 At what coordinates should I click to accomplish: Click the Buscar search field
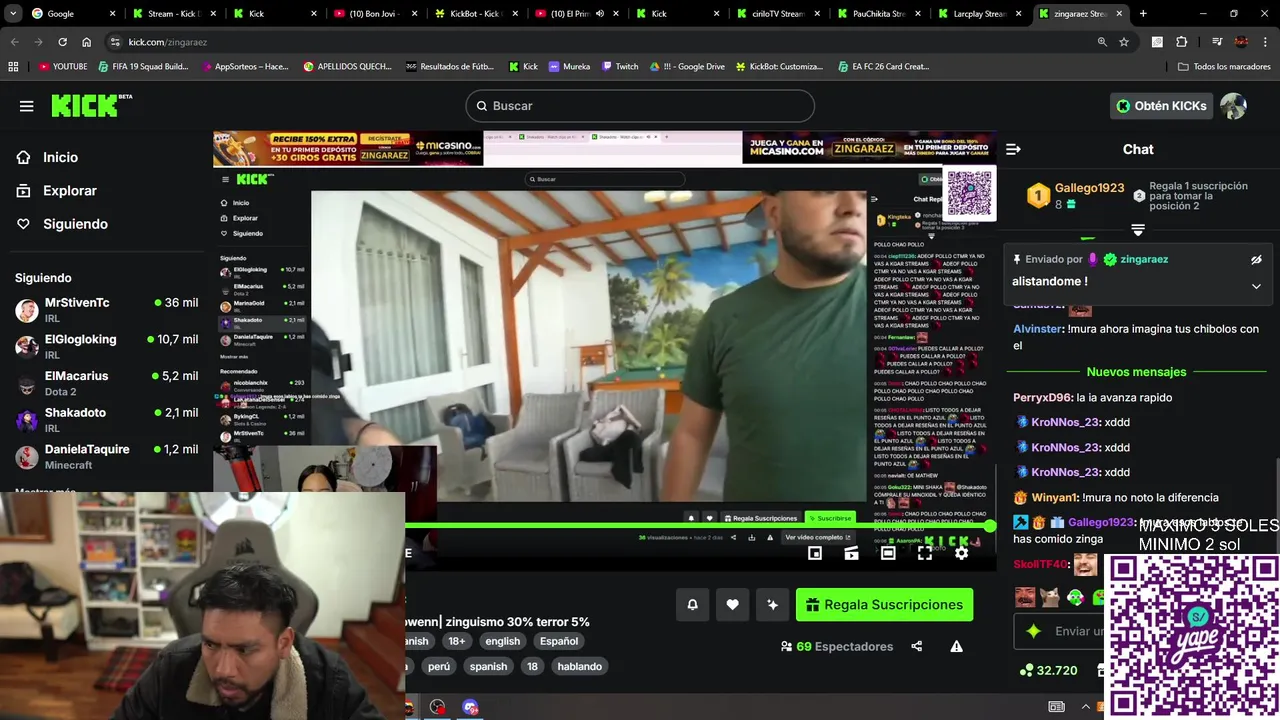[640, 106]
